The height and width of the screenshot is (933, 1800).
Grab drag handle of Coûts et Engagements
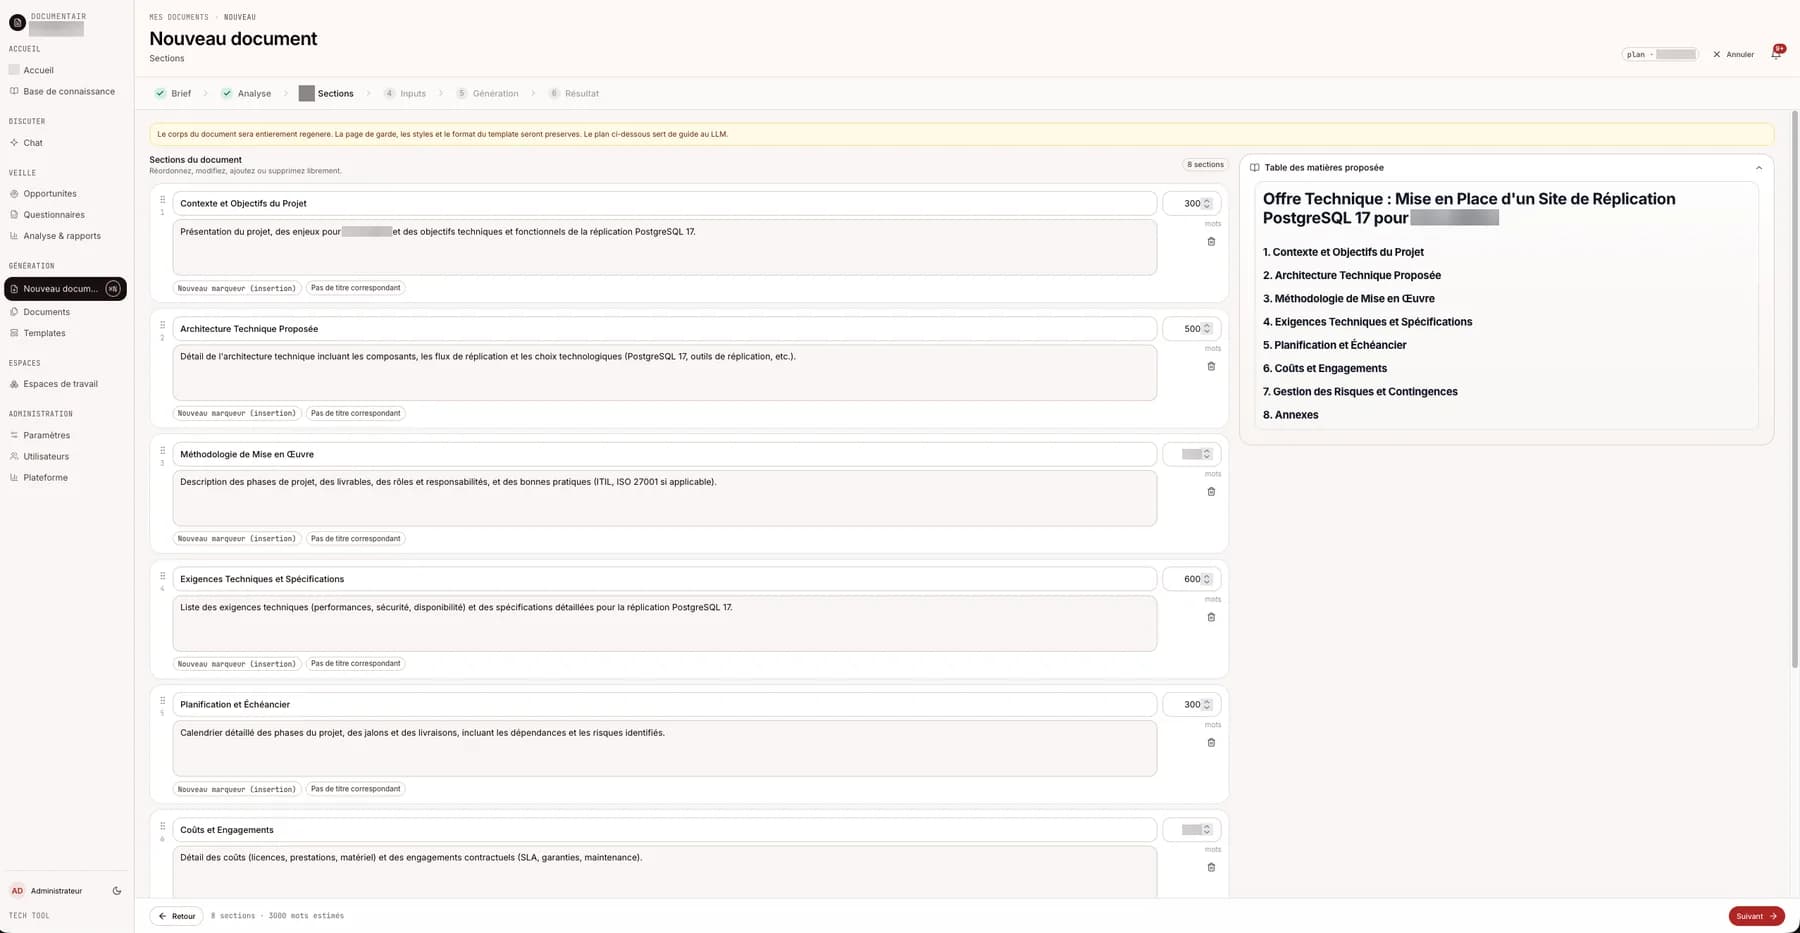click(162, 826)
